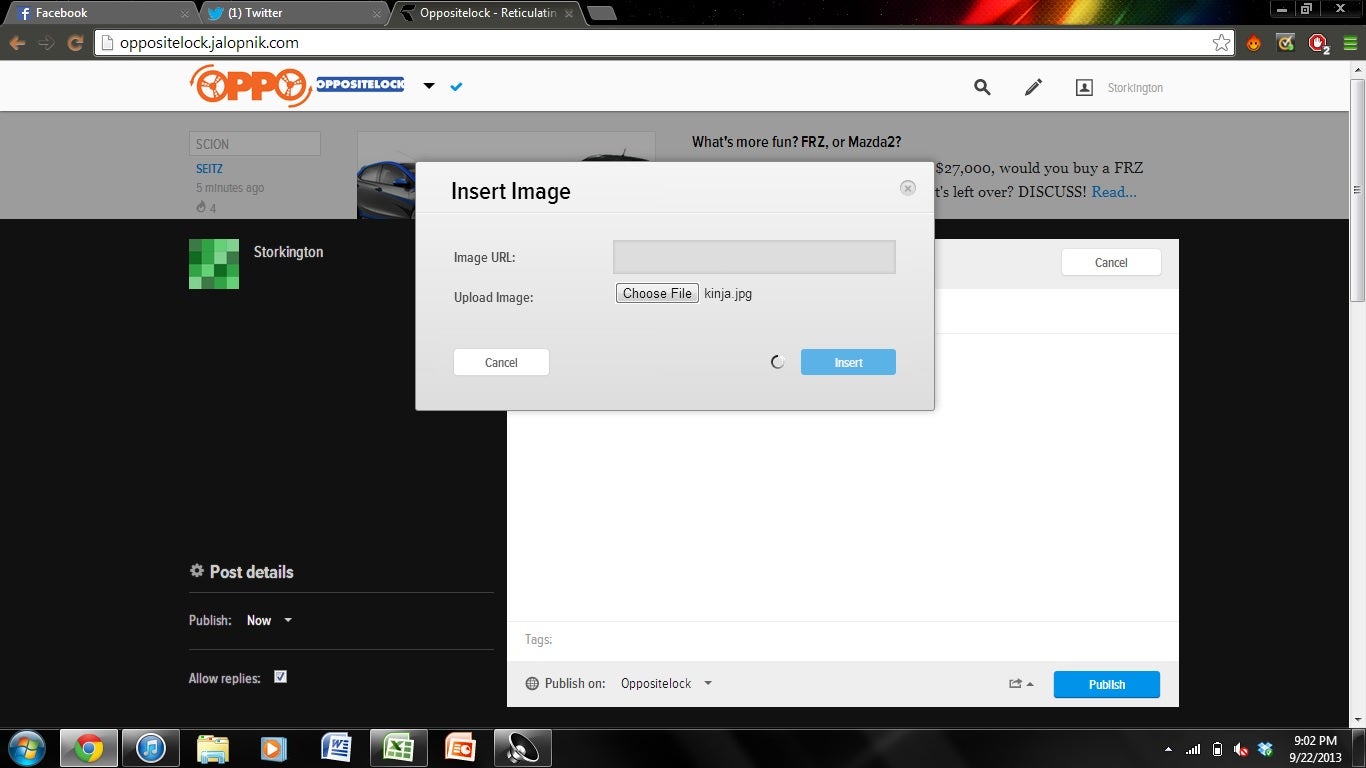The height and width of the screenshot is (768, 1366).
Task: Open iTunes from the taskbar
Action: coord(151,748)
